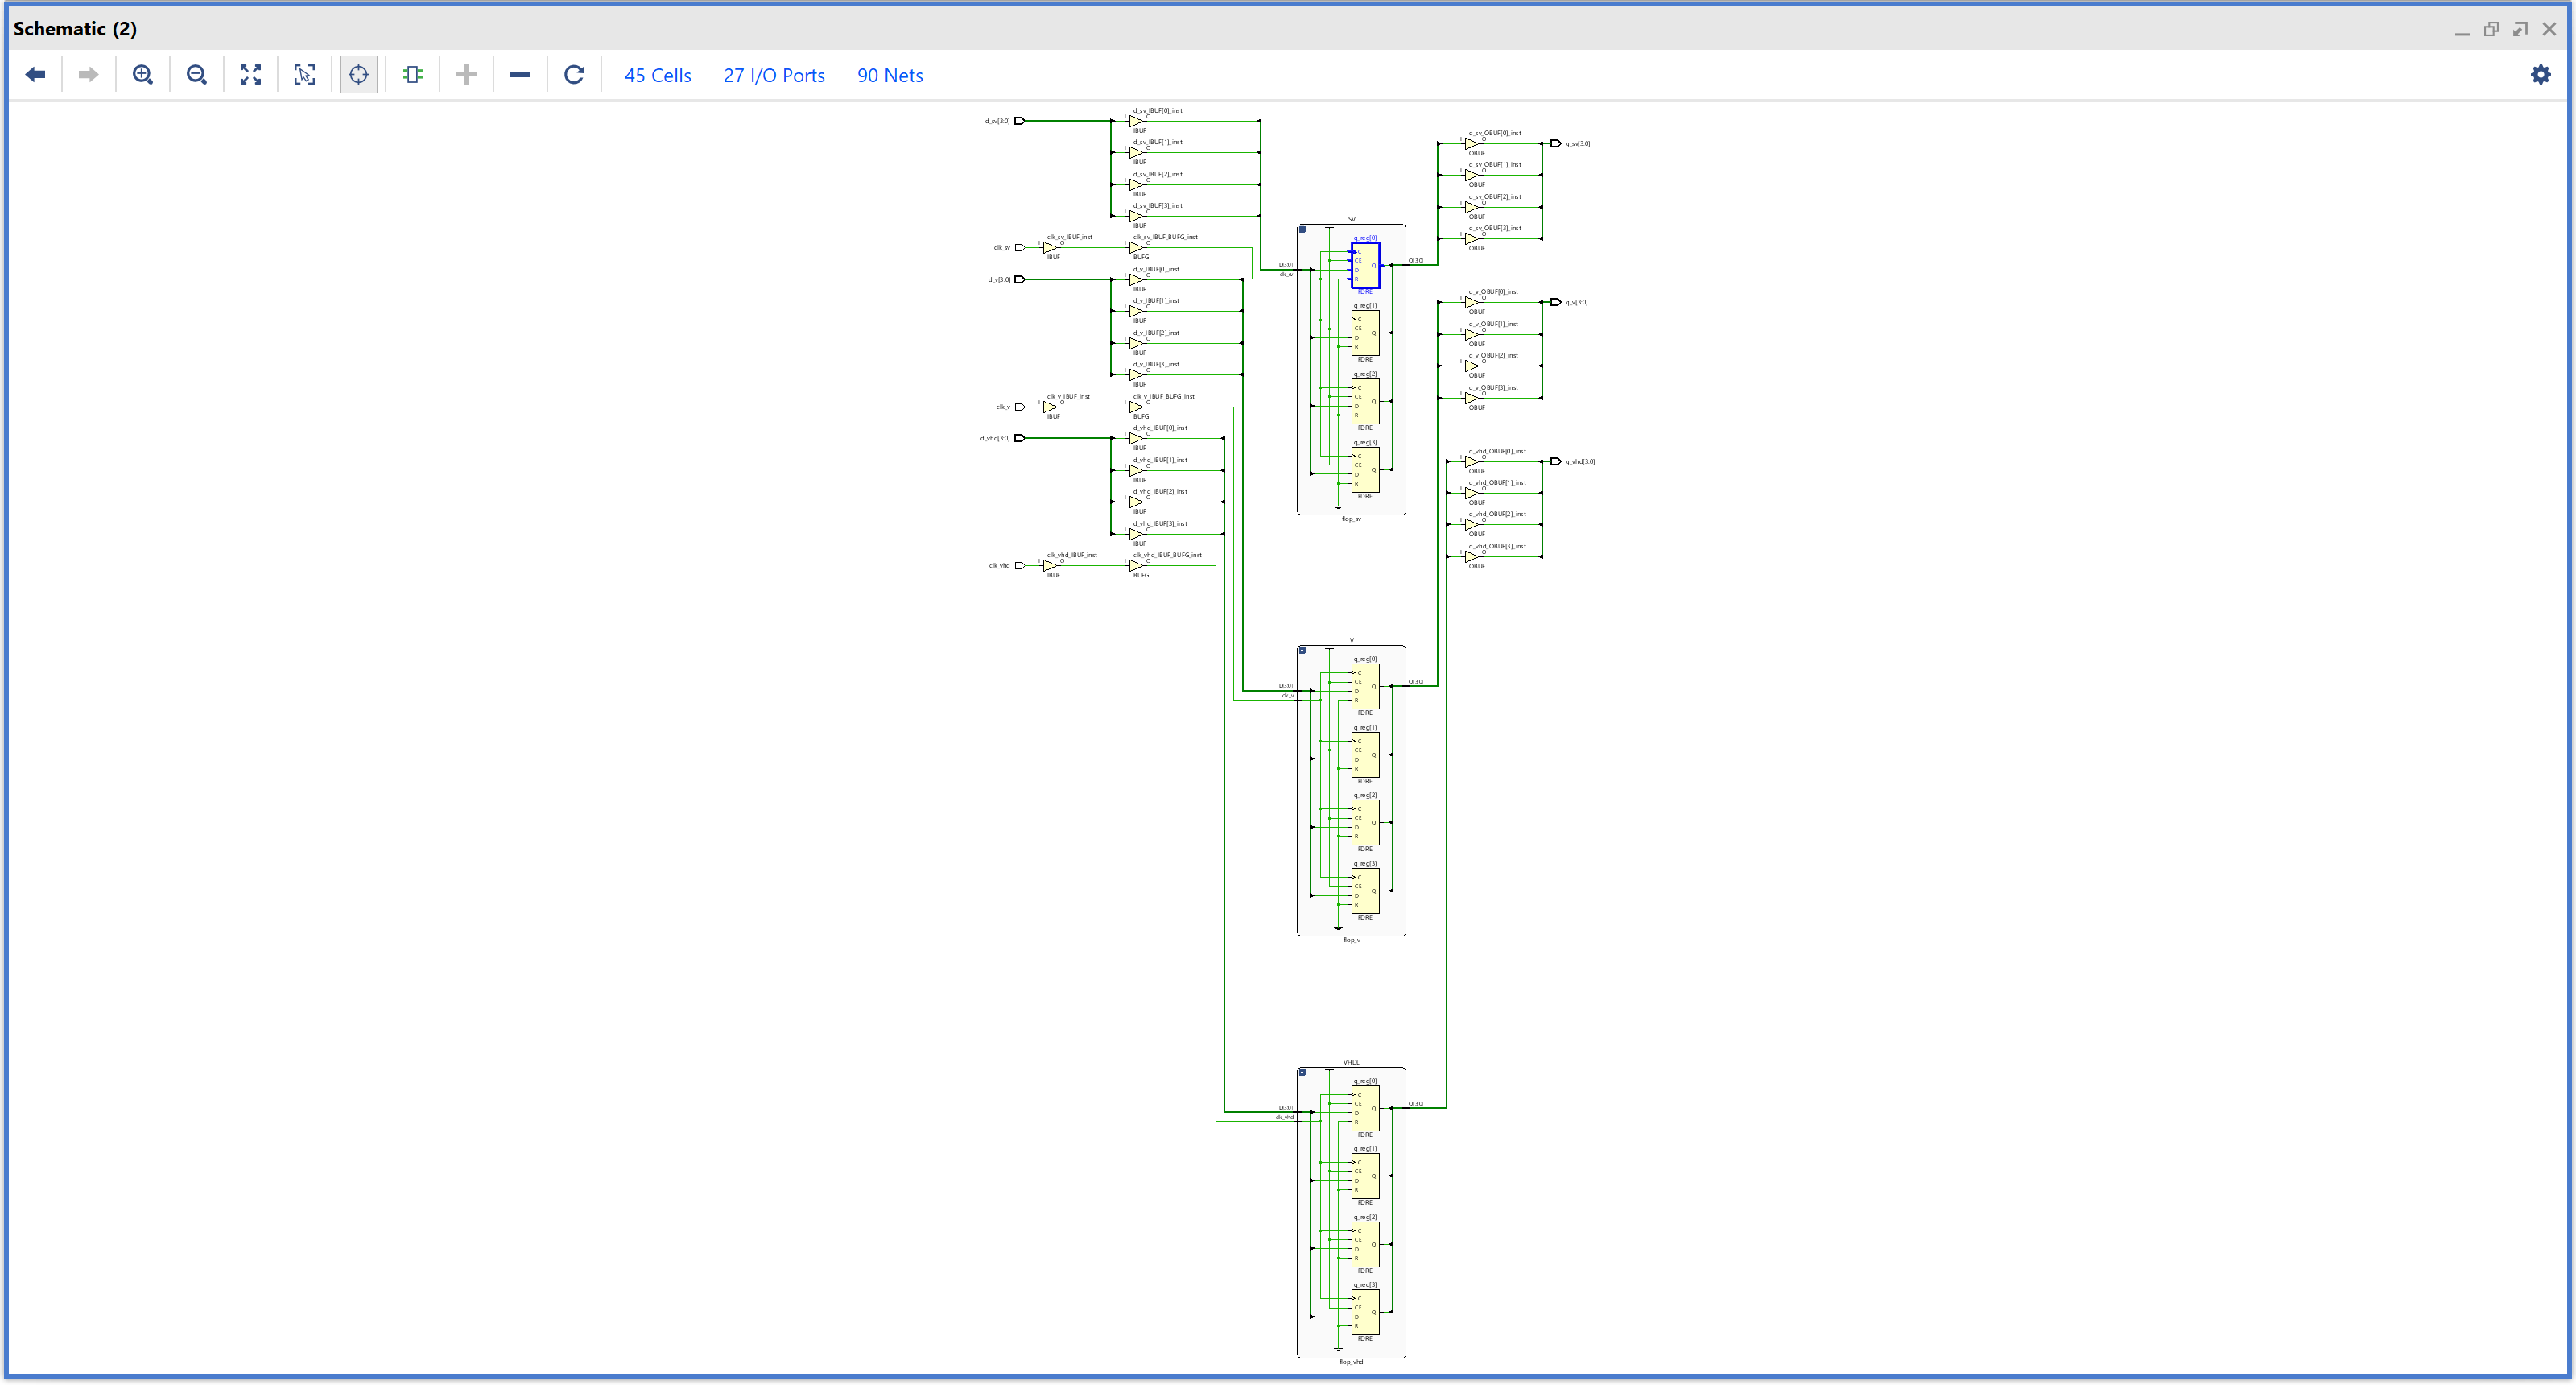The image size is (2576, 1385).
Task: Open the schematic settings gear
Action: click(x=2540, y=75)
